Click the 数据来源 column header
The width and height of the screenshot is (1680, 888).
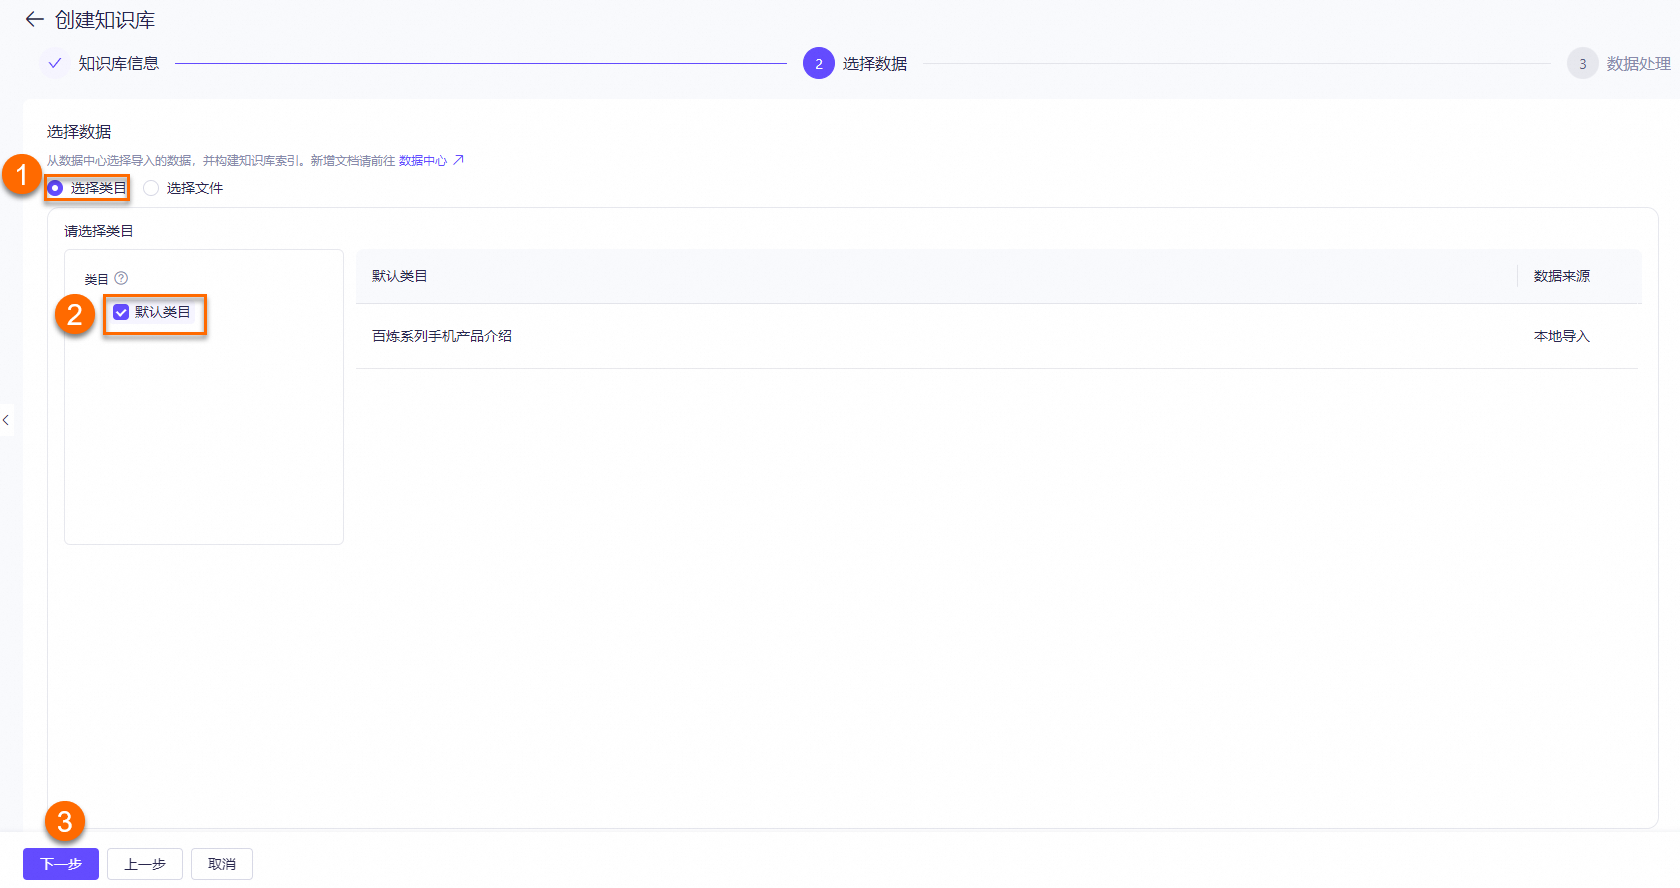1561,276
